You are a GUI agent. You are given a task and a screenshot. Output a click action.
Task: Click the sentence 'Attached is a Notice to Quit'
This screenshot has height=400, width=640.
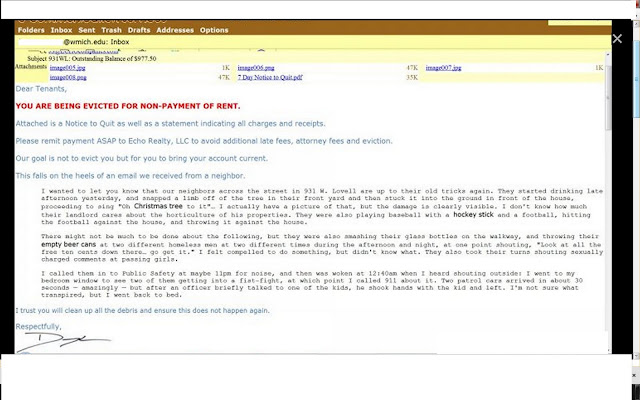click(171, 124)
